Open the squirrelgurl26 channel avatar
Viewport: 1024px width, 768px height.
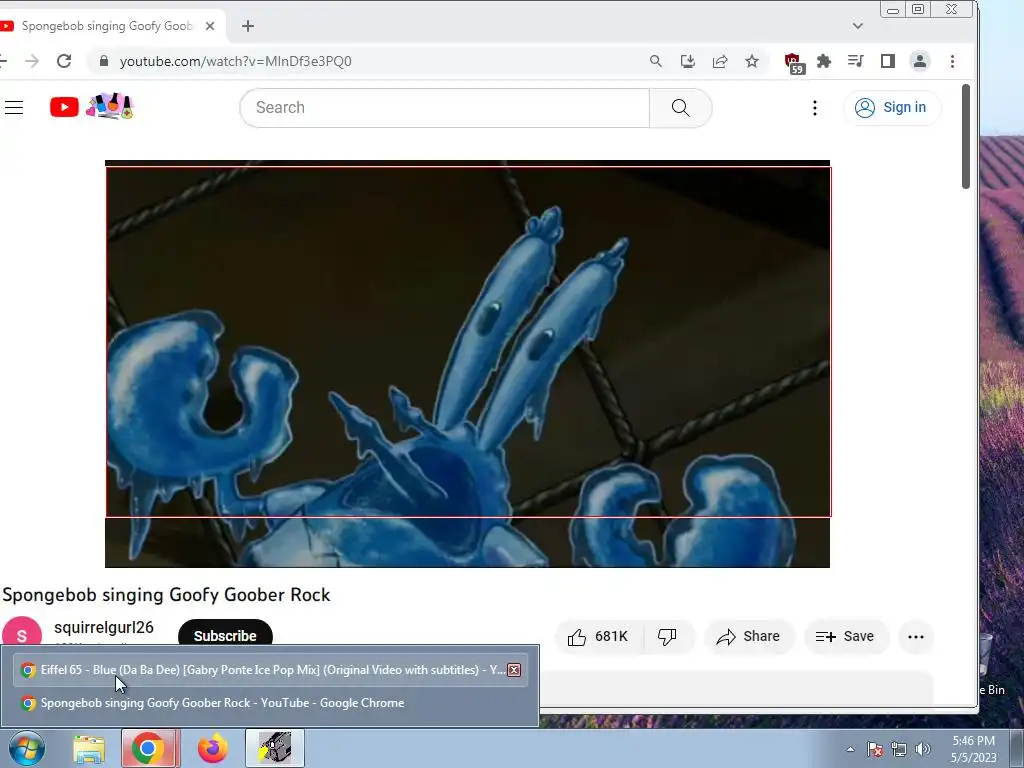point(22,633)
